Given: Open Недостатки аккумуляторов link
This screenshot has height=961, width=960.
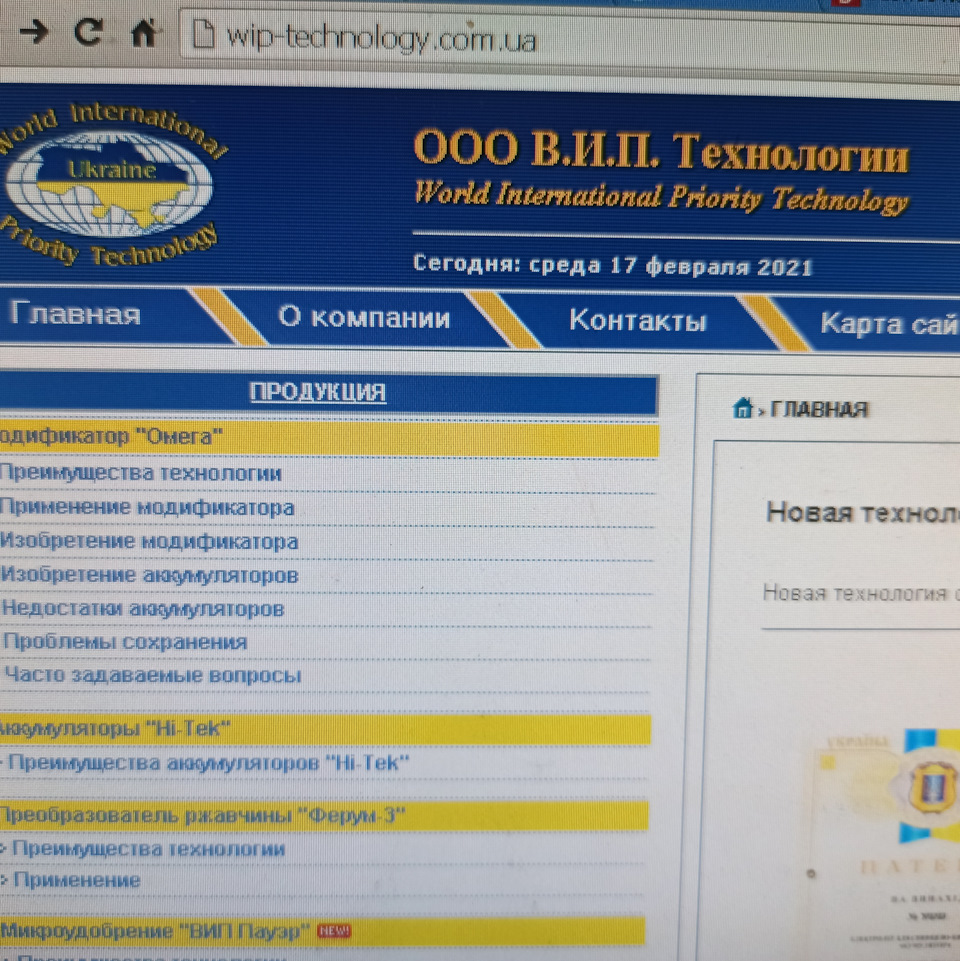Looking at the screenshot, I should pos(143,609).
